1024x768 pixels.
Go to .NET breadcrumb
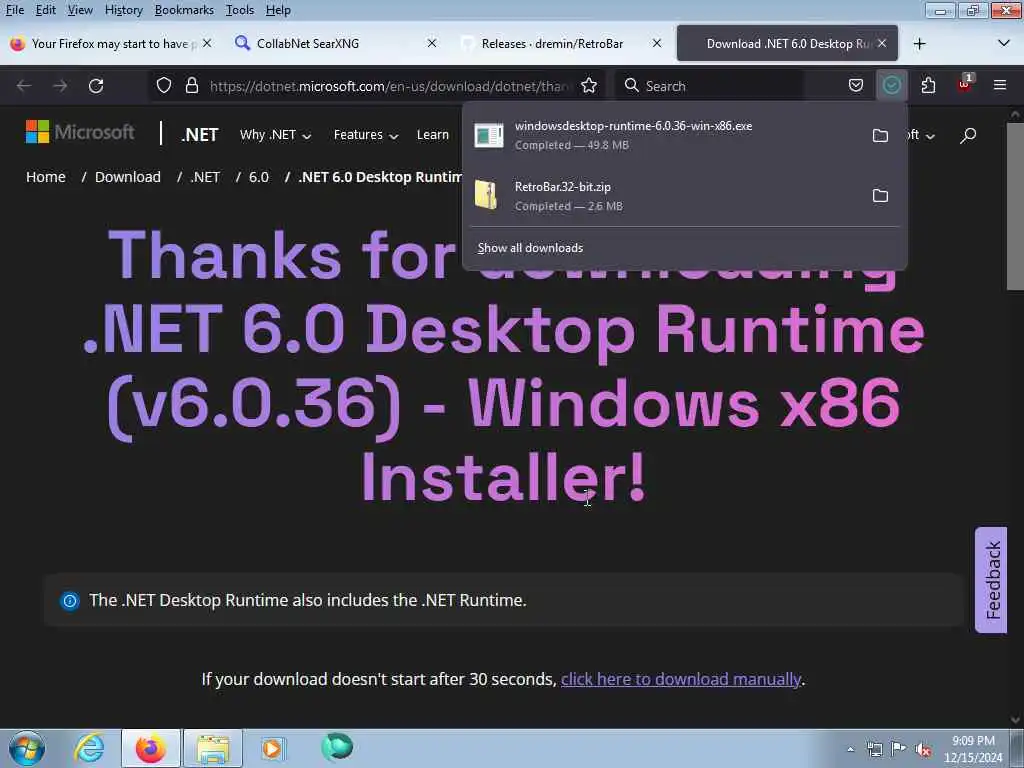205,177
